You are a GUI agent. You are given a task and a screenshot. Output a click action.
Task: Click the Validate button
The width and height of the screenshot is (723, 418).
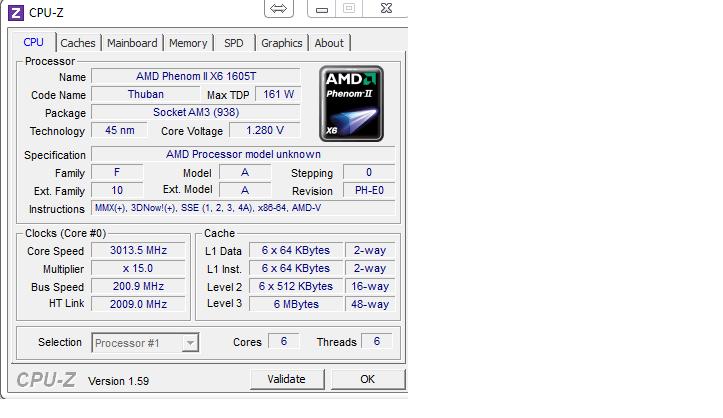(286, 379)
